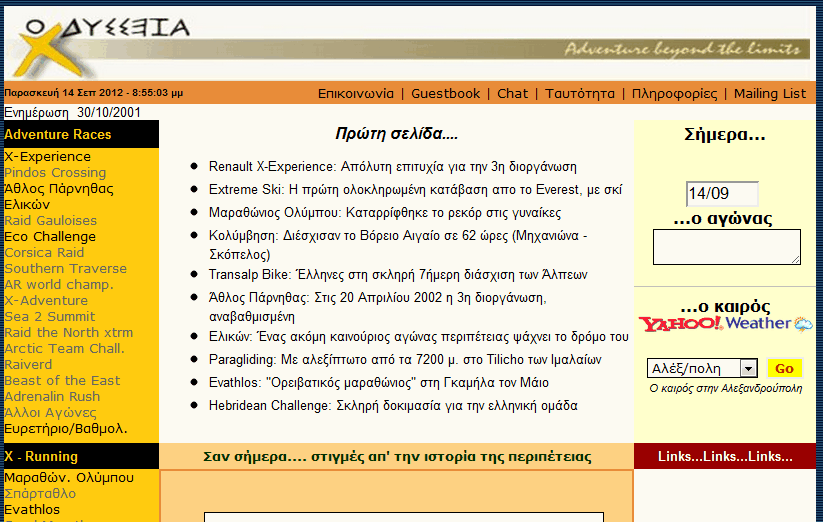Open the Ταυτότητα page
This screenshot has height=522, width=823.
579,93
